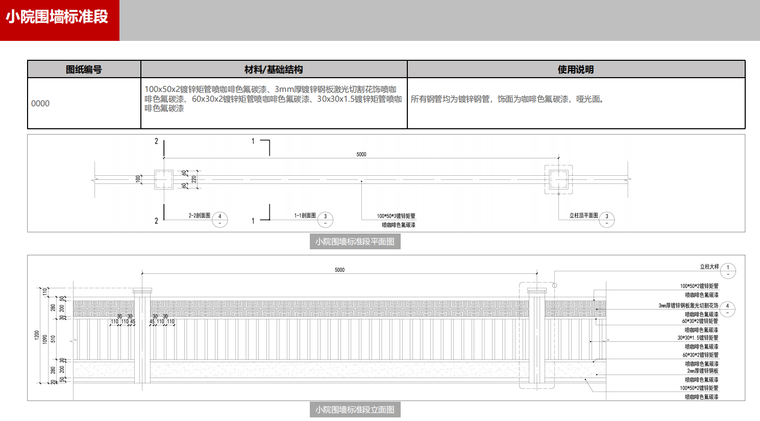This screenshot has height=421, width=760.
Task: Click the '5000' dimension in plan view
Action: point(362,154)
